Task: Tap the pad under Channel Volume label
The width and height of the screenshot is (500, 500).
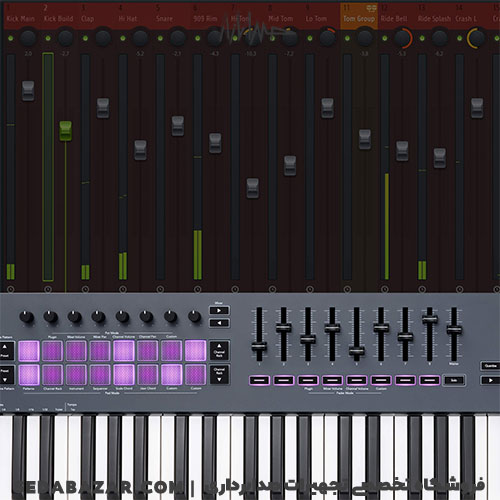Action: [124, 351]
